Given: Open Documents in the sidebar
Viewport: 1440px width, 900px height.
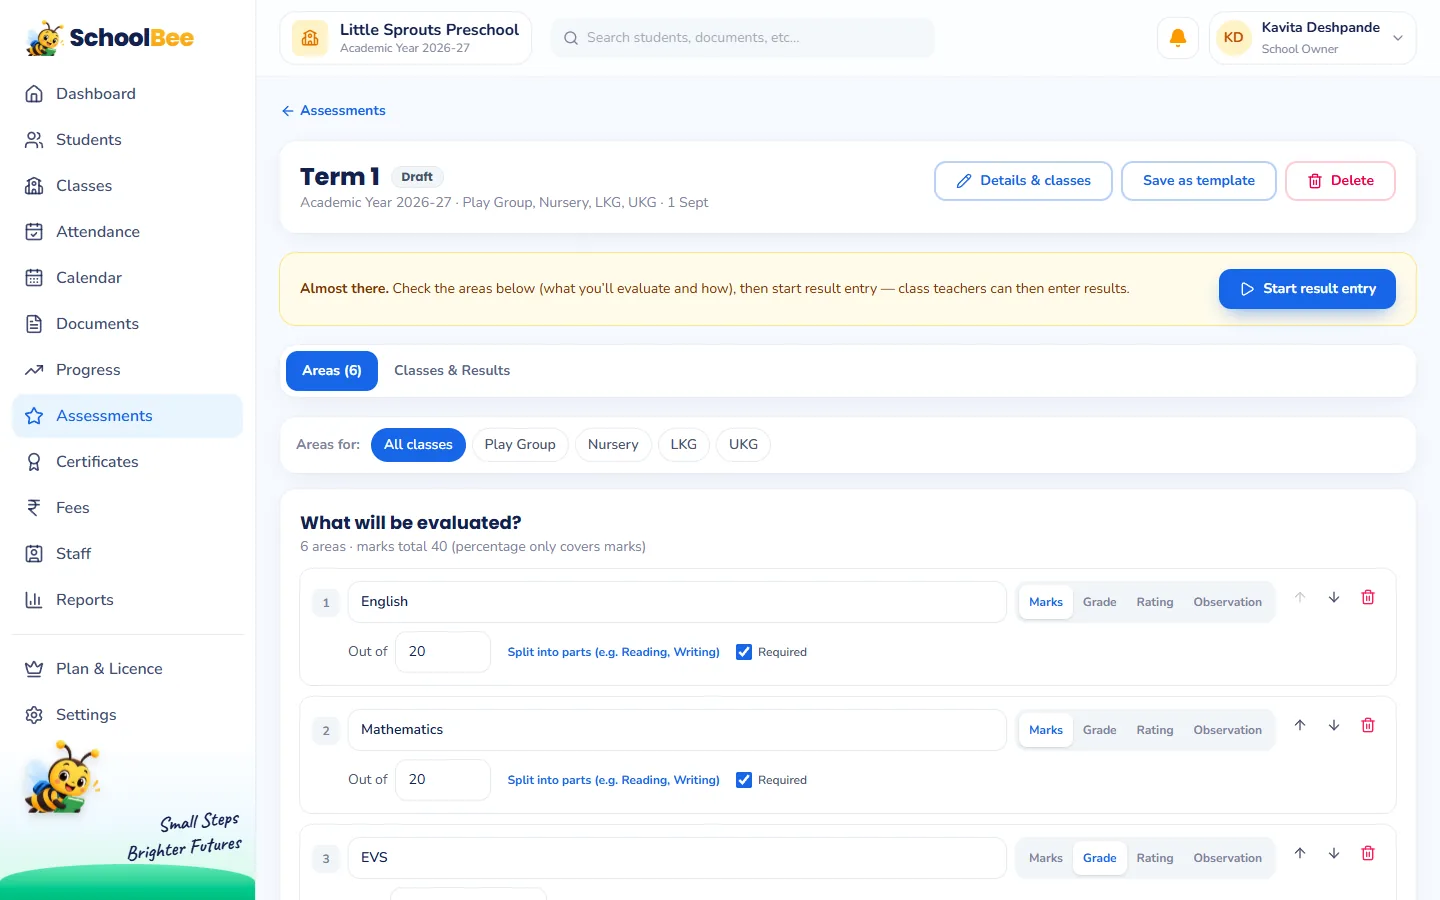Looking at the screenshot, I should coord(127,324).
